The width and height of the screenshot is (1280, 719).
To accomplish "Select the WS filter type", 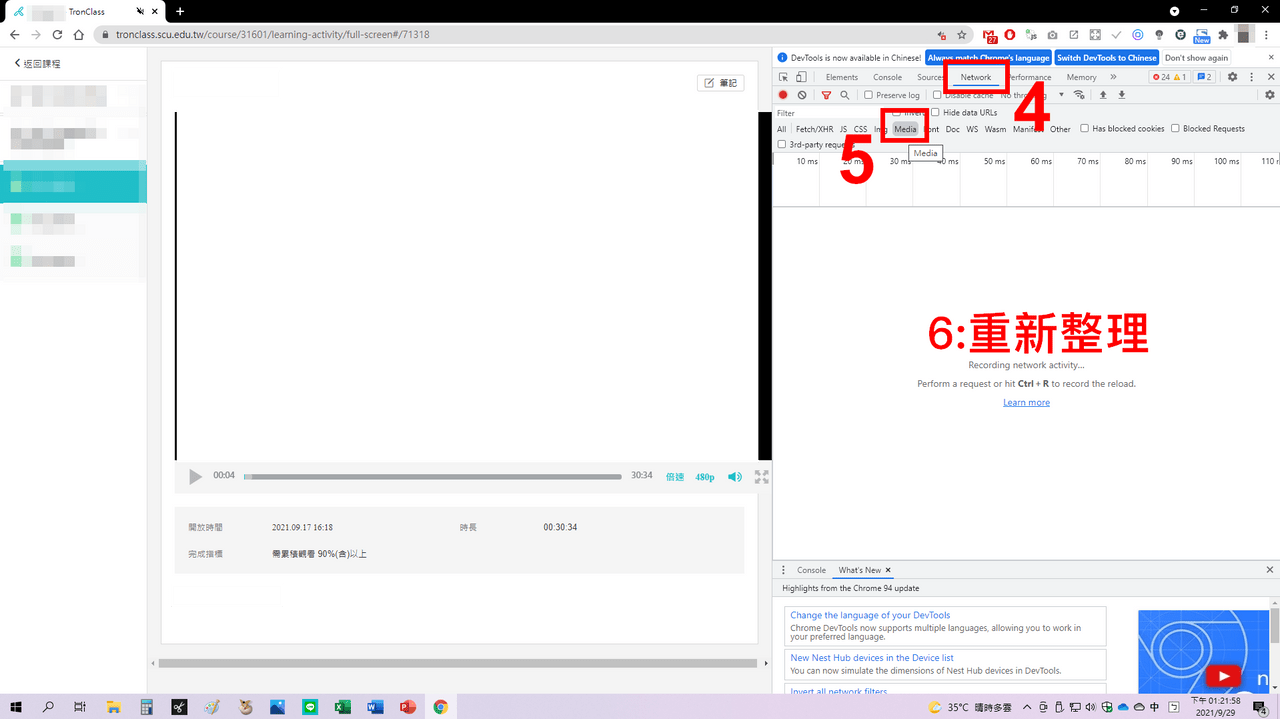I will 972,129.
